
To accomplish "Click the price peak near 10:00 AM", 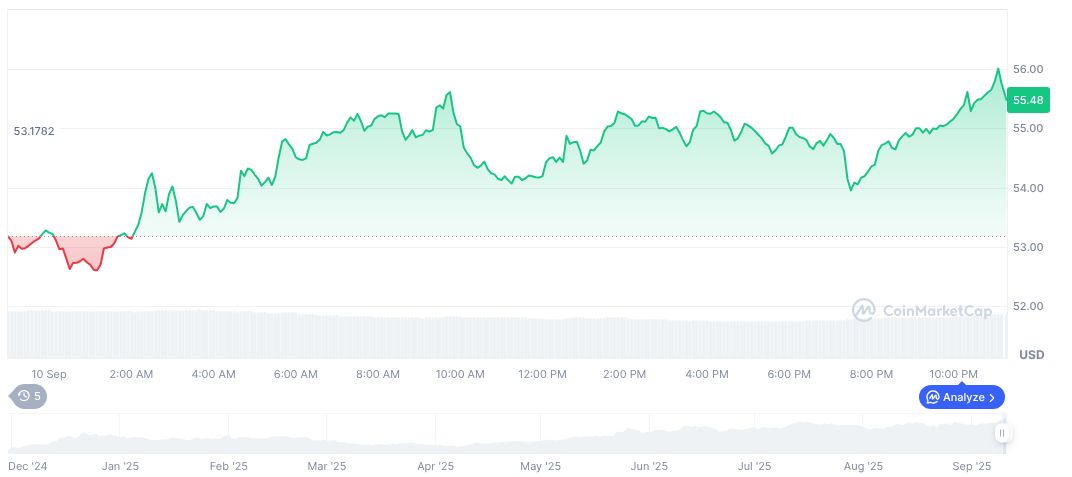I will coord(450,93).
